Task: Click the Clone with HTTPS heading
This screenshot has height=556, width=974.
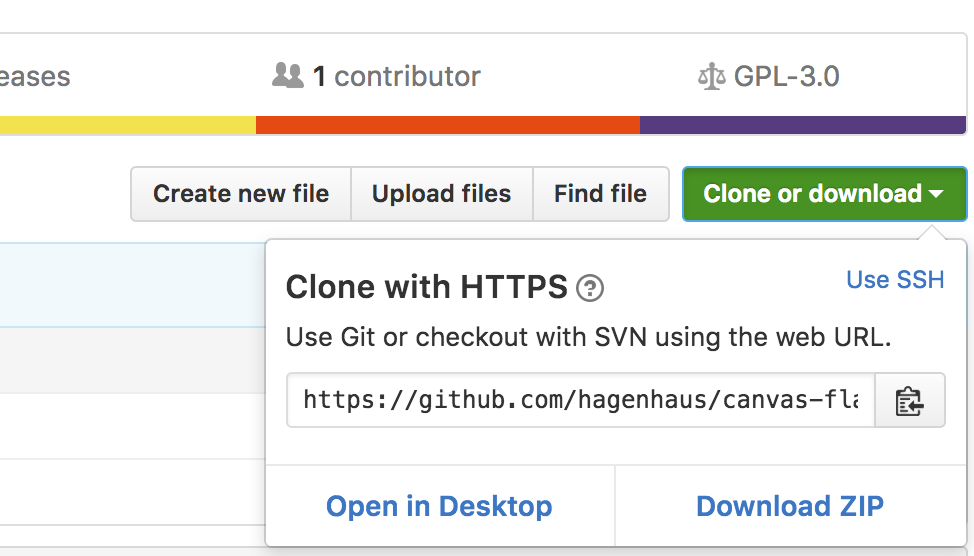Action: (x=427, y=288)
